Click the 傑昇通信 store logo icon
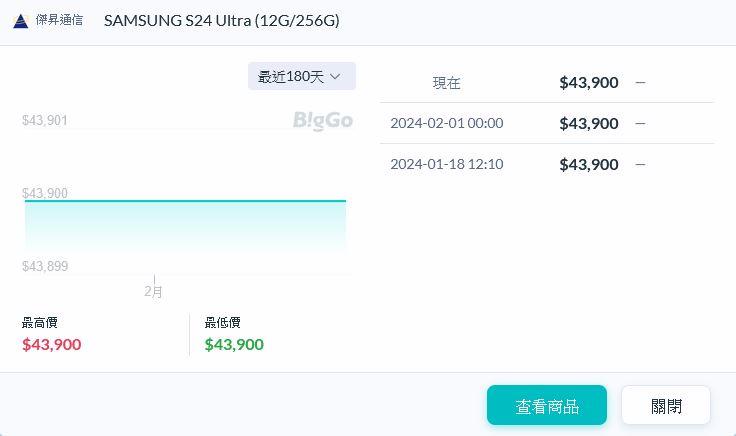The image size is (736, 436). [20, 21]
